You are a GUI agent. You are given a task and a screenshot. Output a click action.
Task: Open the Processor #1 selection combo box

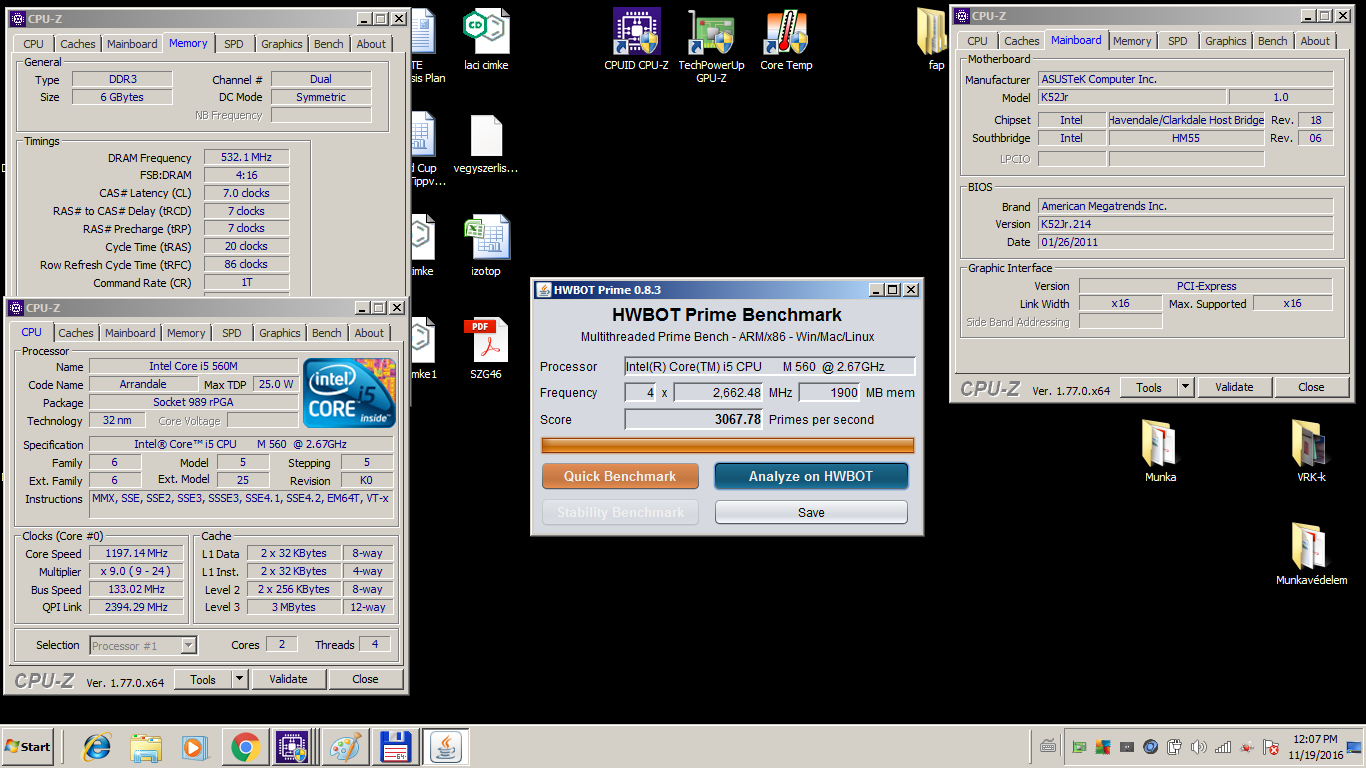[143, 646]
